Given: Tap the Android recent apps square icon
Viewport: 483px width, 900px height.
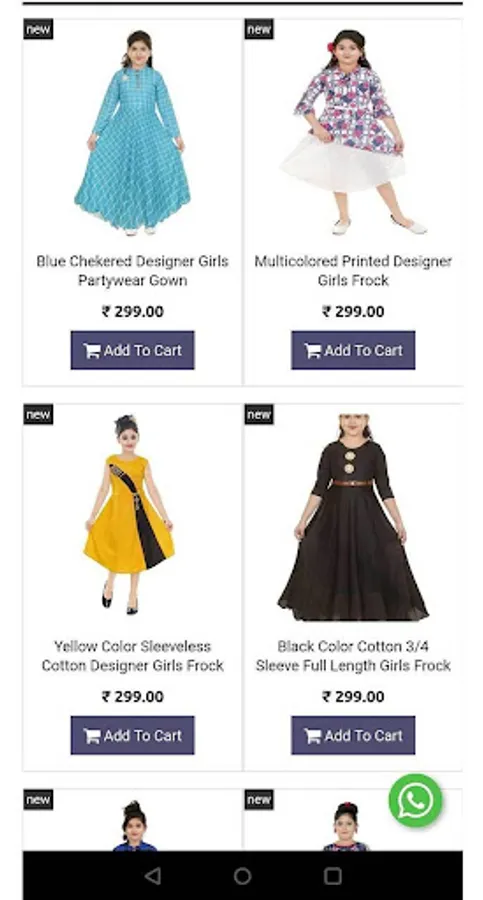Looking at the screenshot, I should tap(333, 876).
